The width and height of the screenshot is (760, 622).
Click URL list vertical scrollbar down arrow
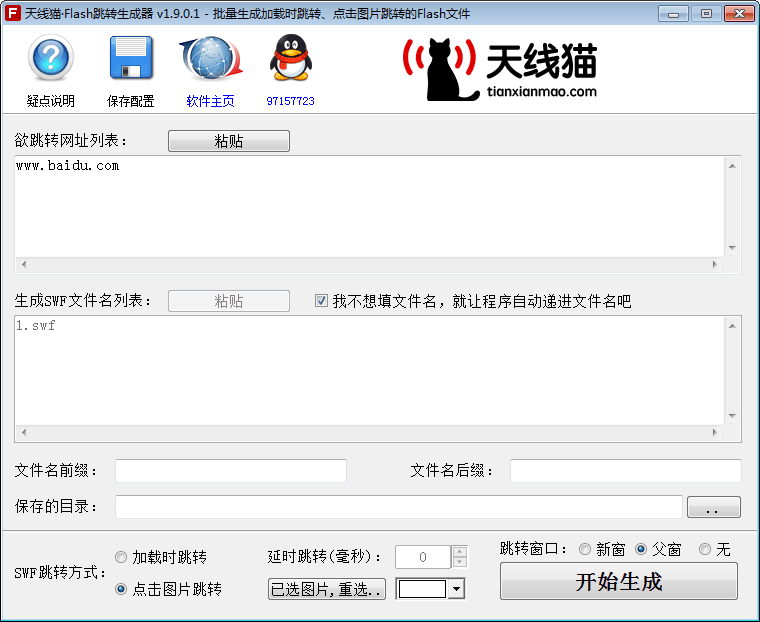click(x=732, y=248)
